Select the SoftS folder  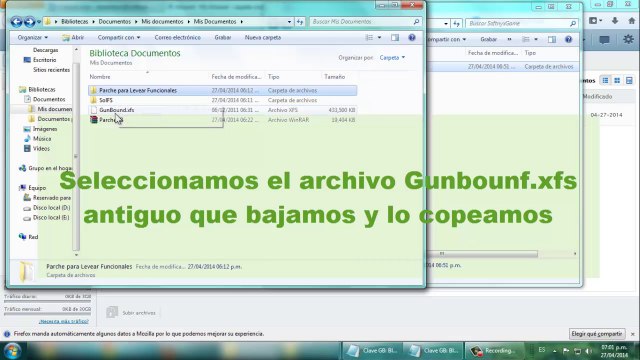tap(222, 100)
